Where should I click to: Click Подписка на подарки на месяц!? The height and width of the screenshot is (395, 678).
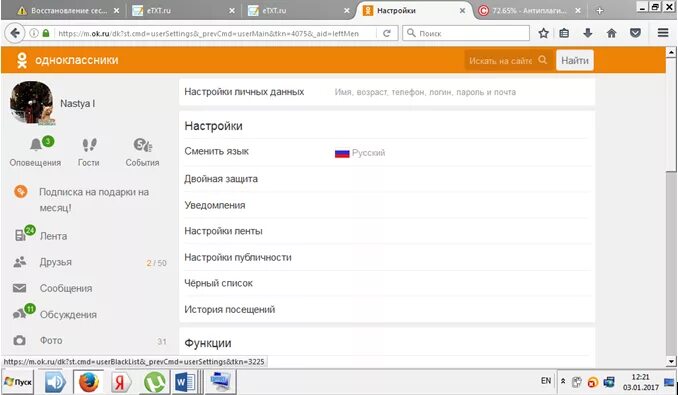[94, 200]
